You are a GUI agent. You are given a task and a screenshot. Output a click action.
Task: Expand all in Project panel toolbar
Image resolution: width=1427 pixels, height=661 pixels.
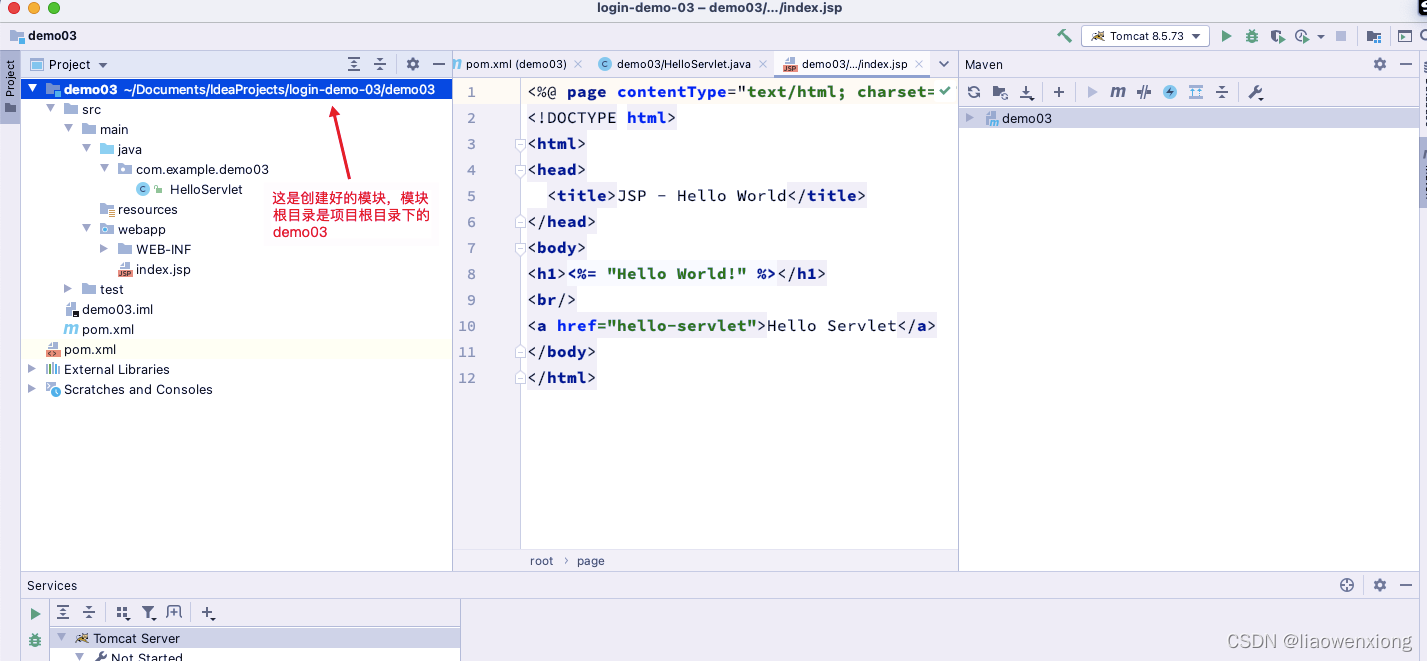(x=354, y=64)
